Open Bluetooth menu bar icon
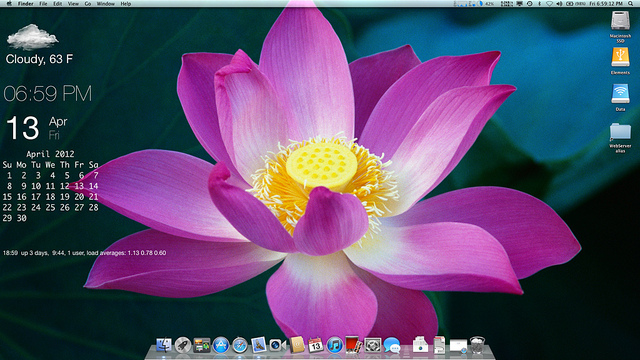Image resolution: width=640 pixels, height=360 pixels. [539, 4]
